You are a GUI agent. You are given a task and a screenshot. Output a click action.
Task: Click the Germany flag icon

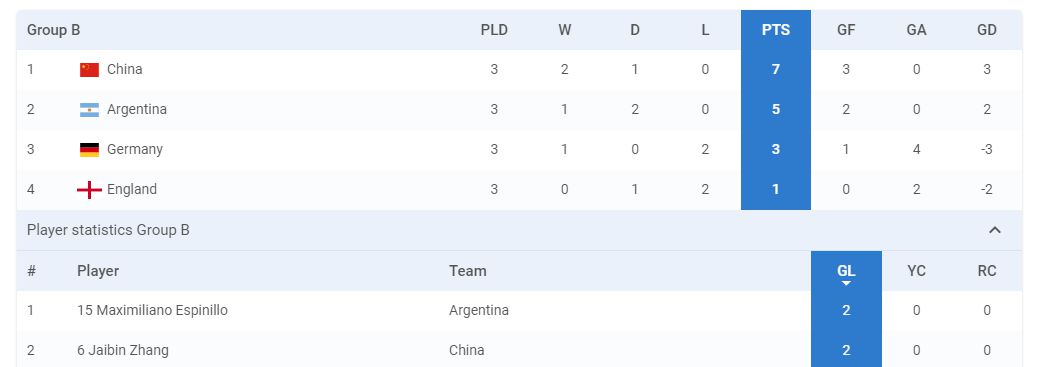click(90, 149)
